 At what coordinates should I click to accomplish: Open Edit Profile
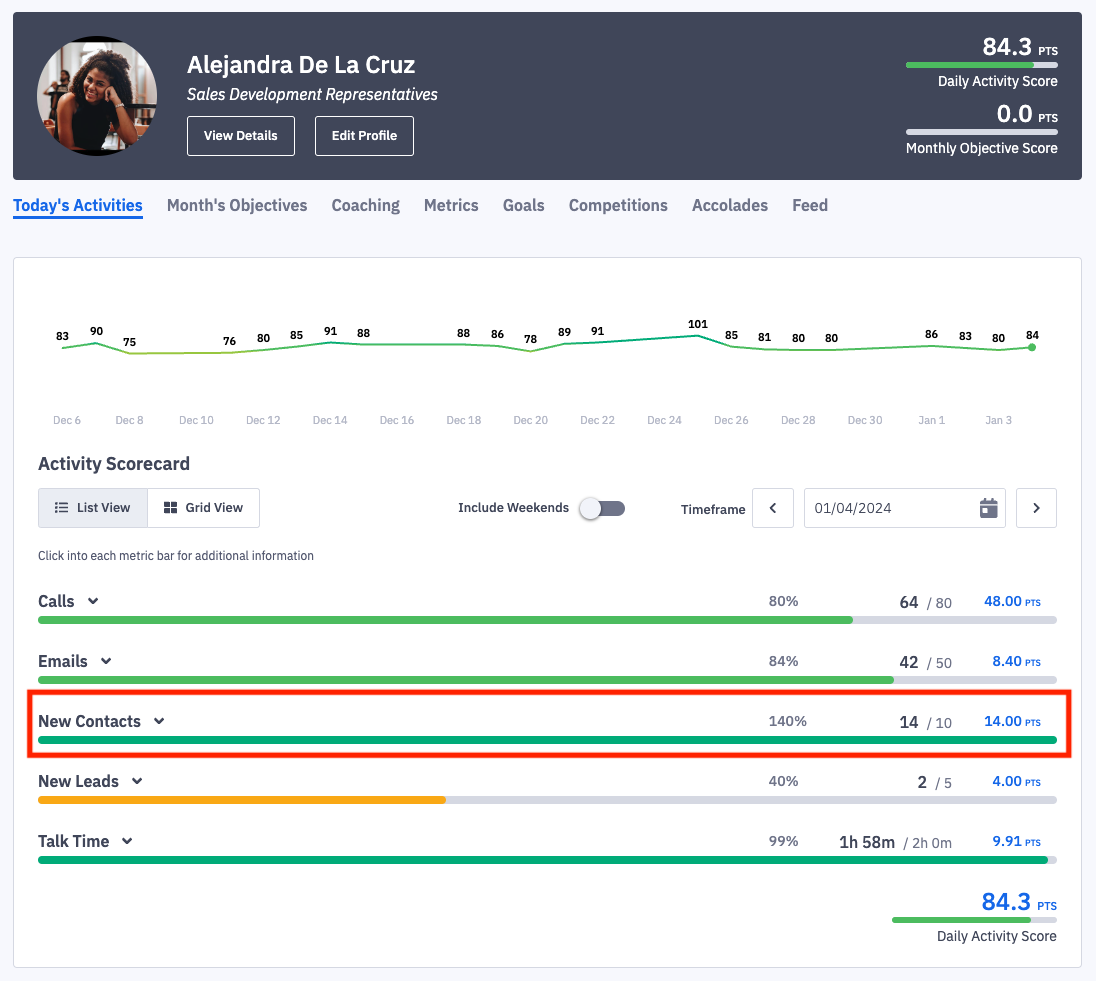(364, 135)
